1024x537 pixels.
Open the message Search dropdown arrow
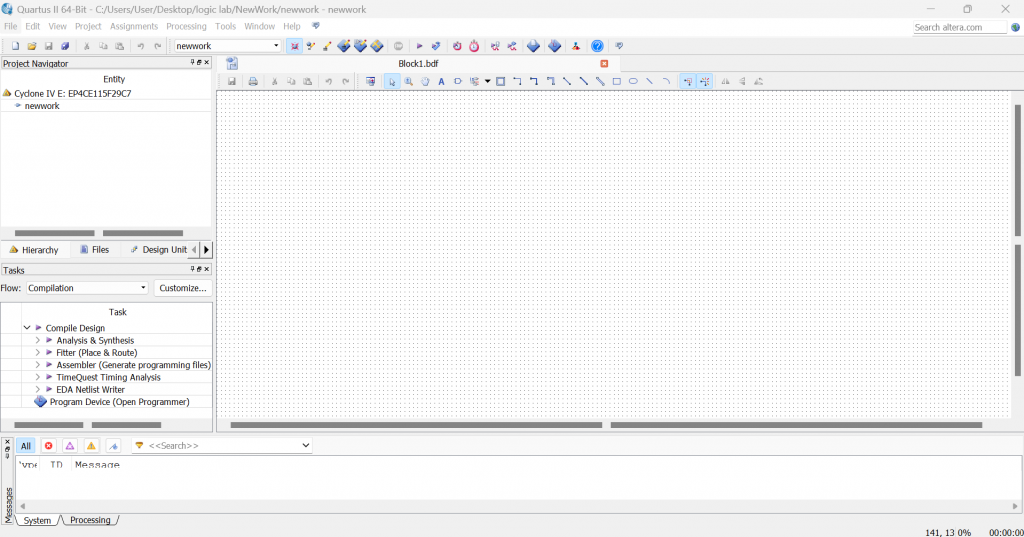(x=306, y=446)
